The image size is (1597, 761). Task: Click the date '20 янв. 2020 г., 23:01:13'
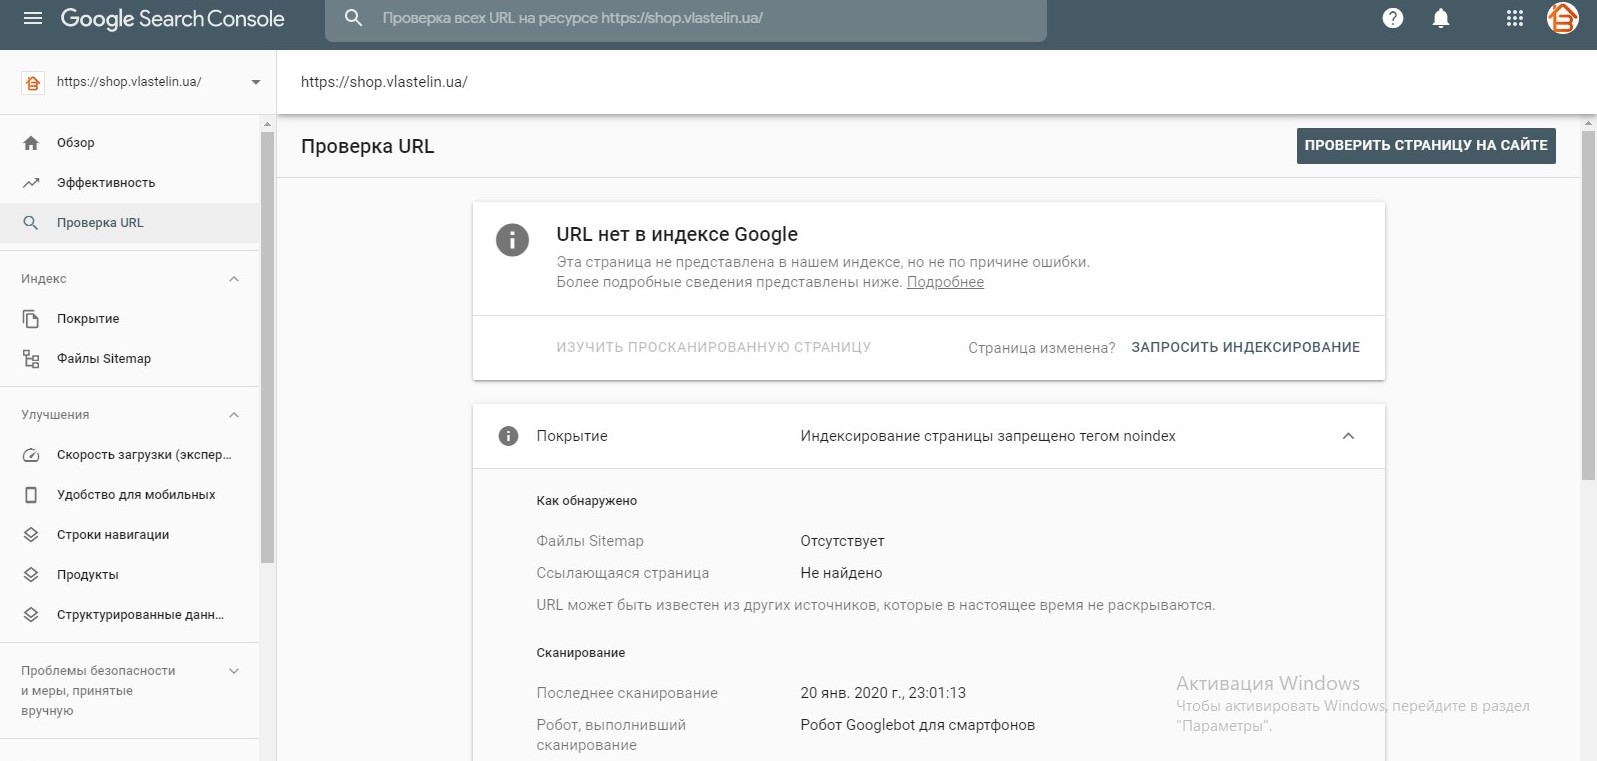(883, 693)
